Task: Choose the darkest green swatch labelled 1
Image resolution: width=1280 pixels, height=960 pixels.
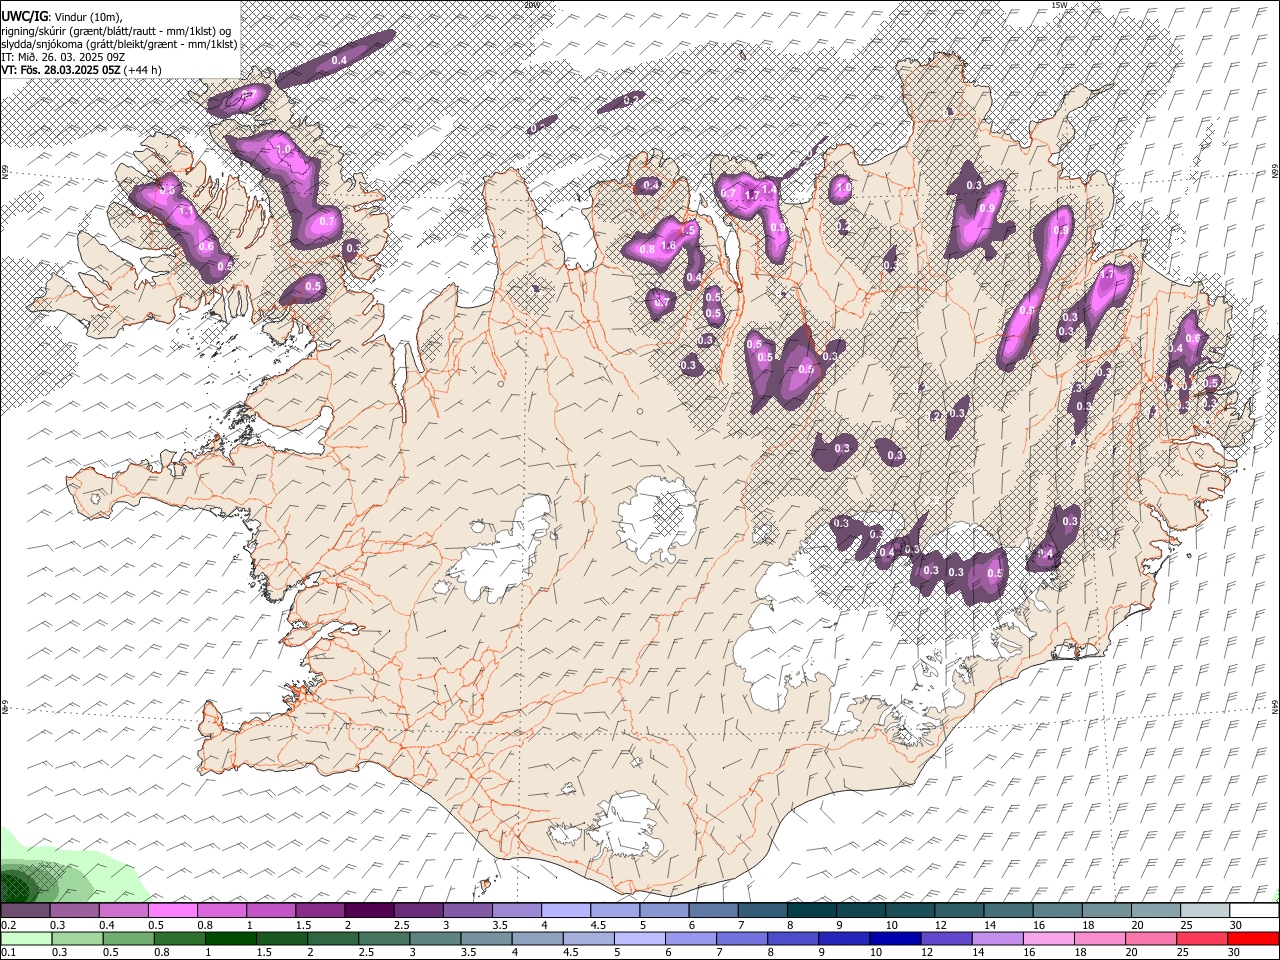Action: pos(230,939)
